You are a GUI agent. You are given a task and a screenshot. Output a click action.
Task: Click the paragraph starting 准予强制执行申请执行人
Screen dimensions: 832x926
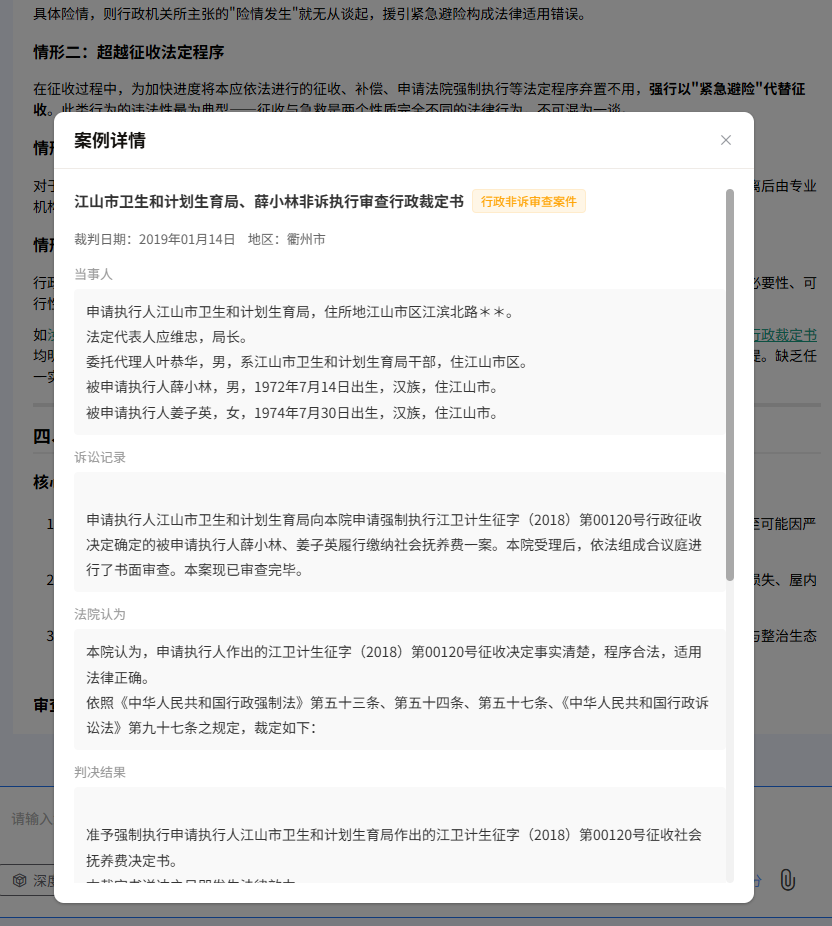click(394, 847)
